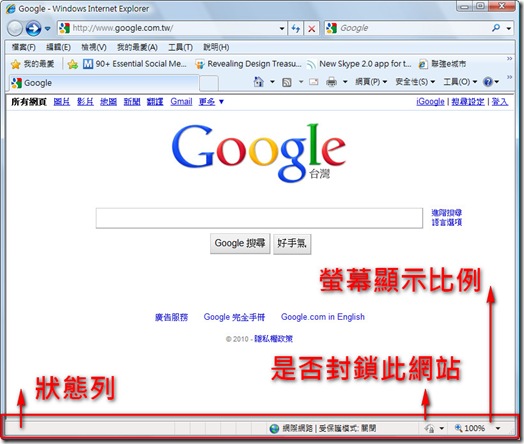Open the recent pages dropdown beside Forward
This screenshot has width=524, height=444.
48,29
